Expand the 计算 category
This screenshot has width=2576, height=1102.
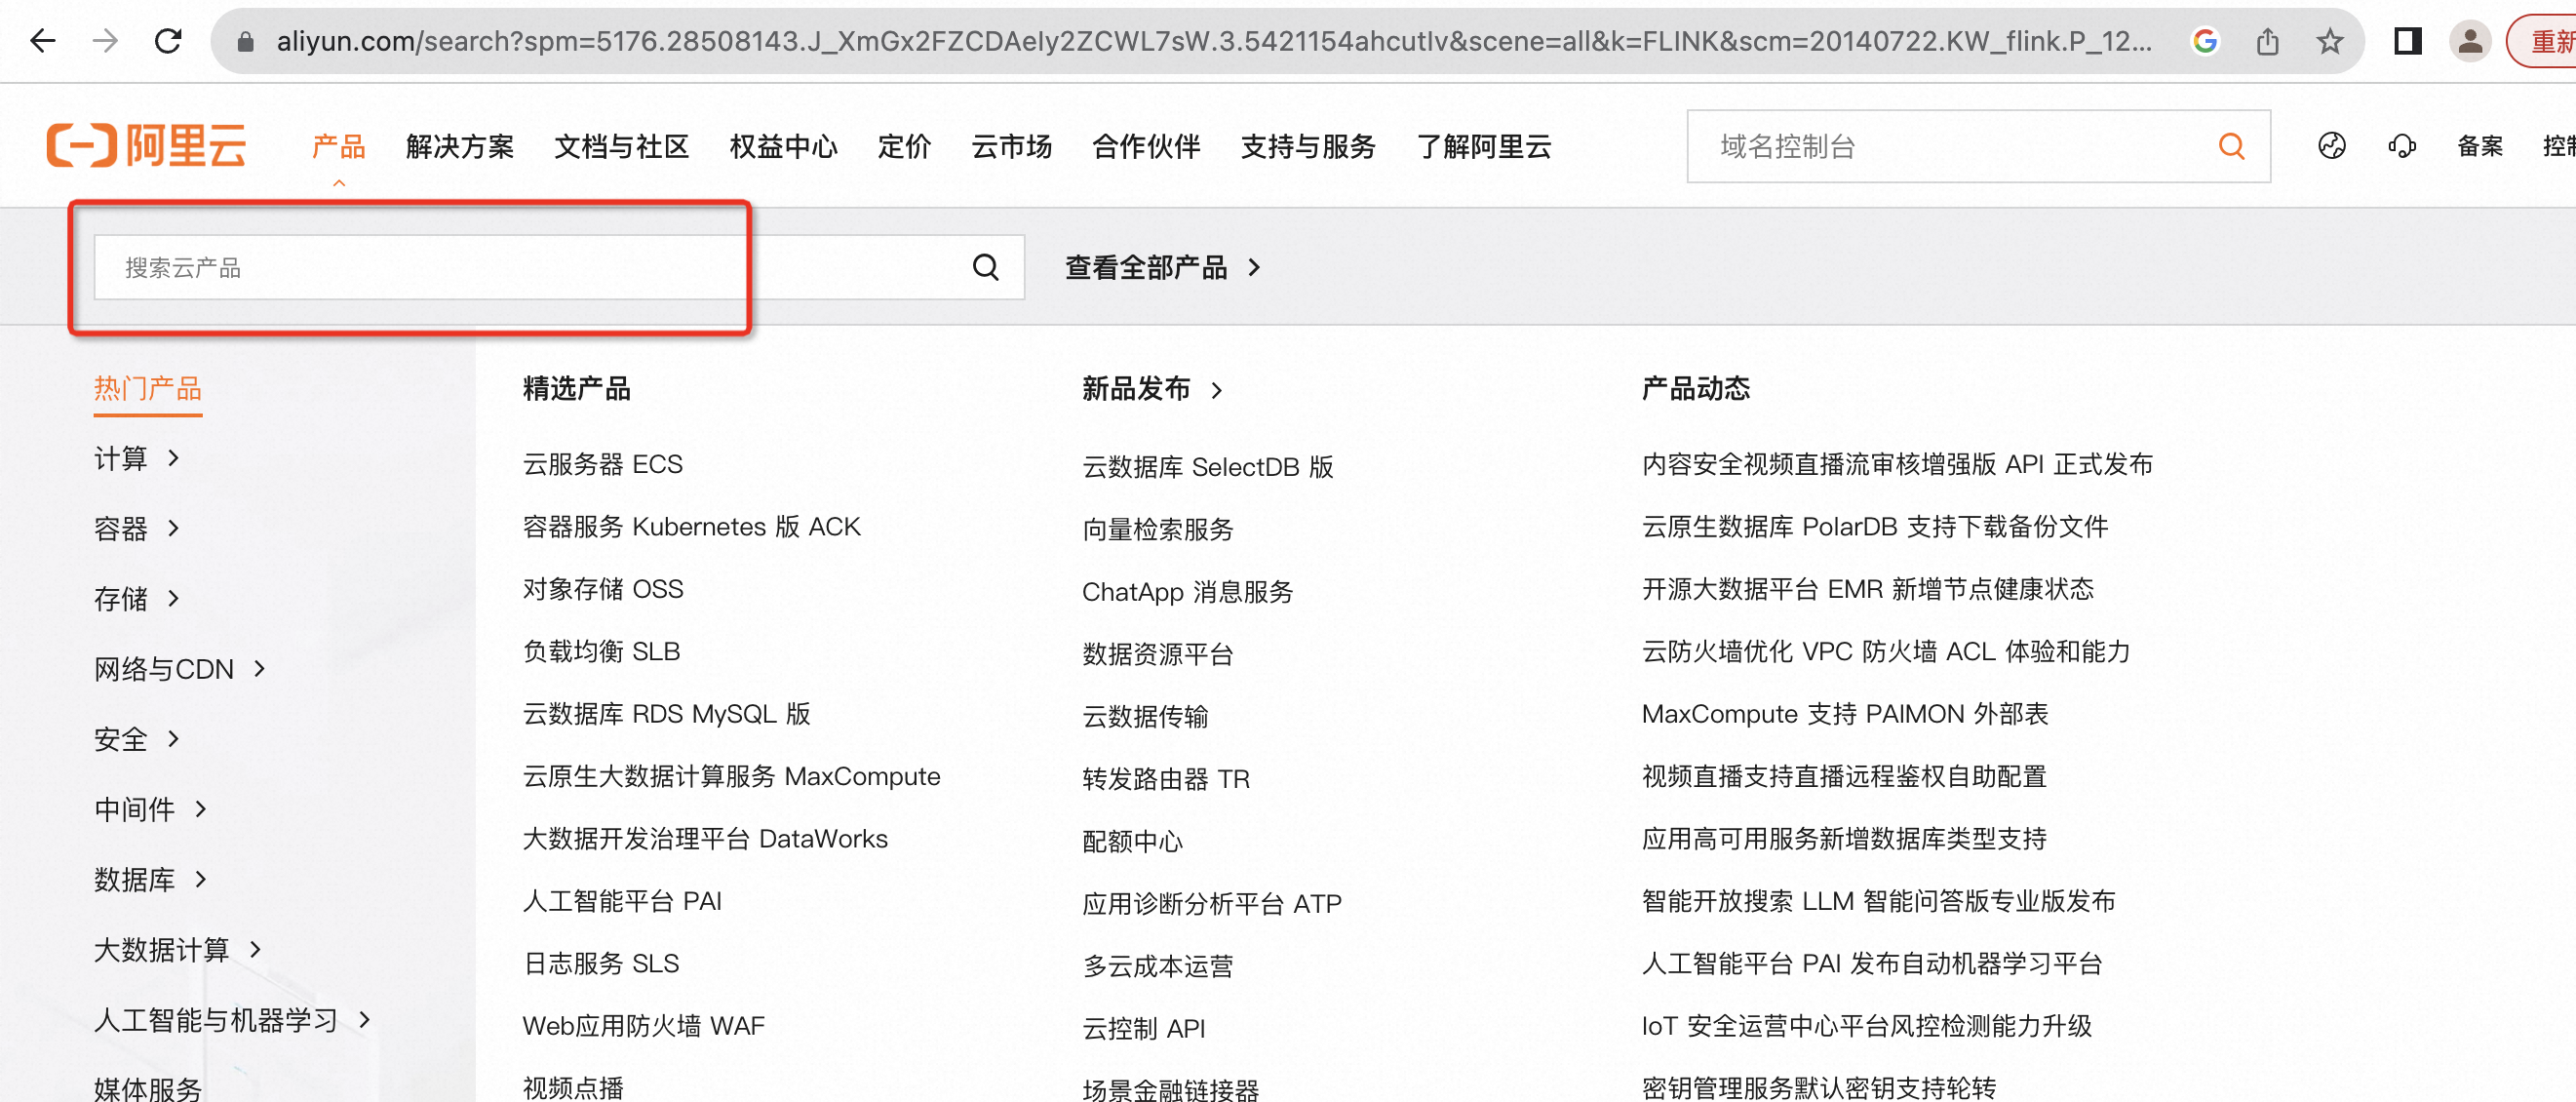(137, 458)
